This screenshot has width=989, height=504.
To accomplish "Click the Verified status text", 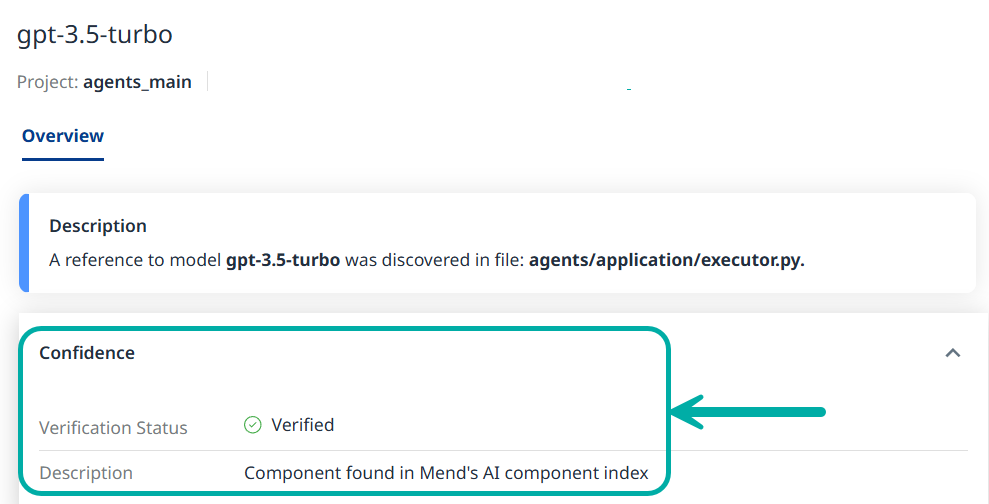I will (x=302, y=425).
